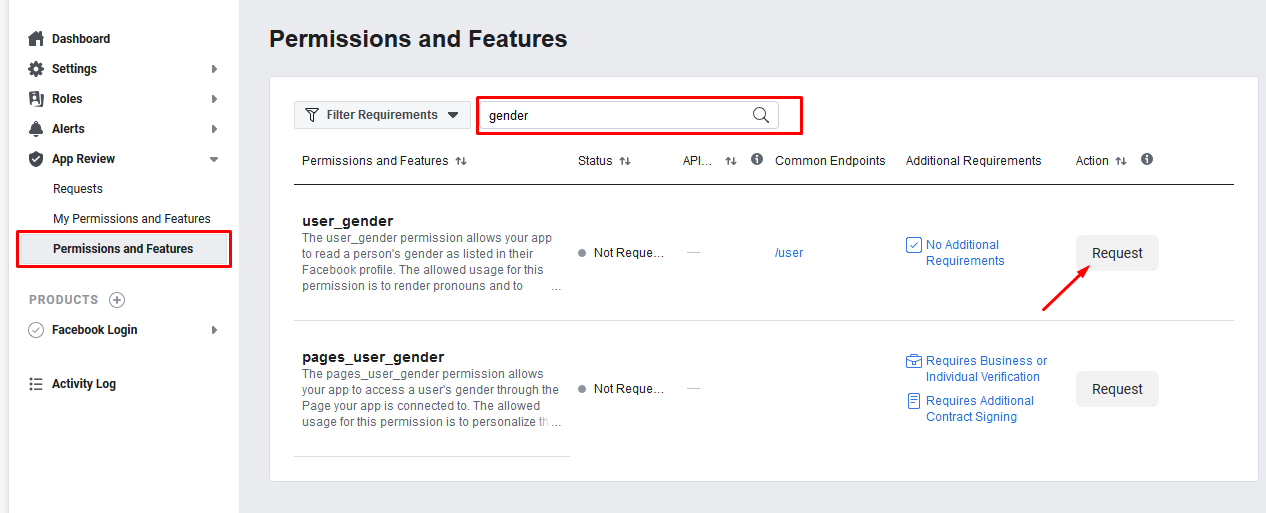Open API column info icon
The height and width of the screenshot is (513, 1266).
coord(757,159)
